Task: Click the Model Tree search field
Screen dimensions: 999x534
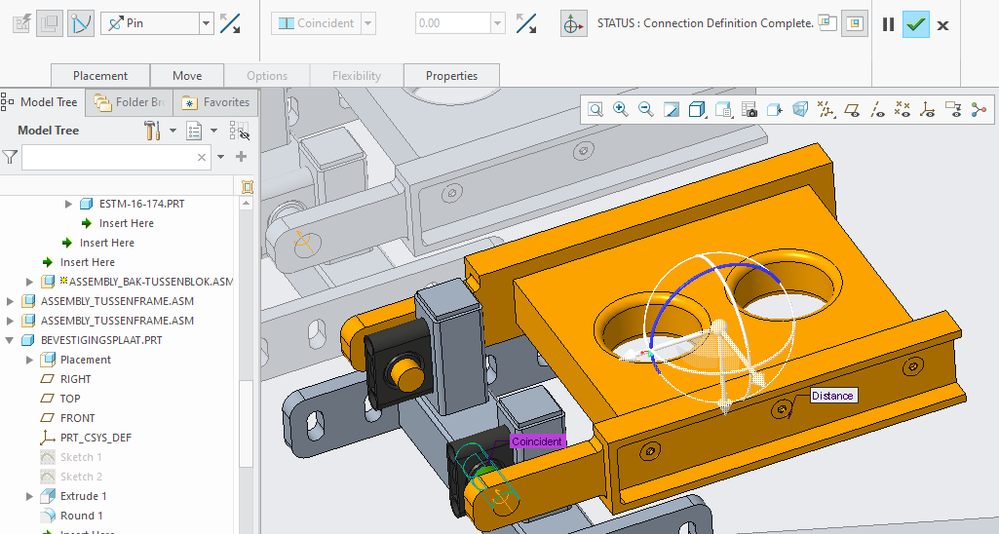Action: [110, 157]
